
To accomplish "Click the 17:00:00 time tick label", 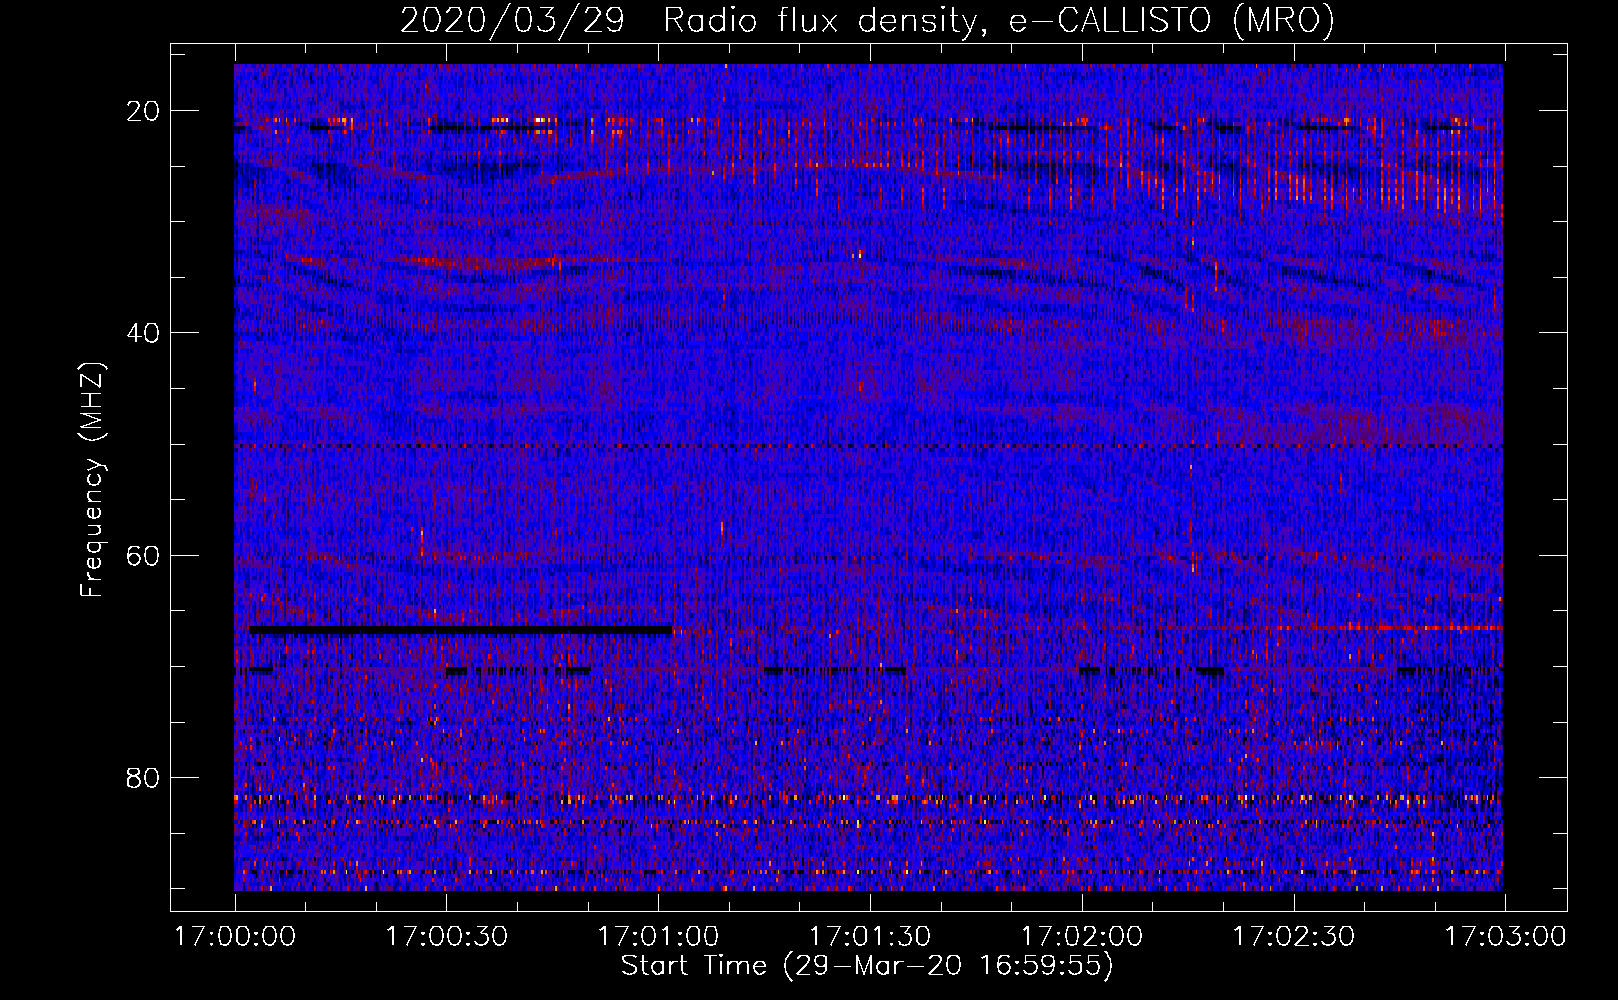I will 235,937.
